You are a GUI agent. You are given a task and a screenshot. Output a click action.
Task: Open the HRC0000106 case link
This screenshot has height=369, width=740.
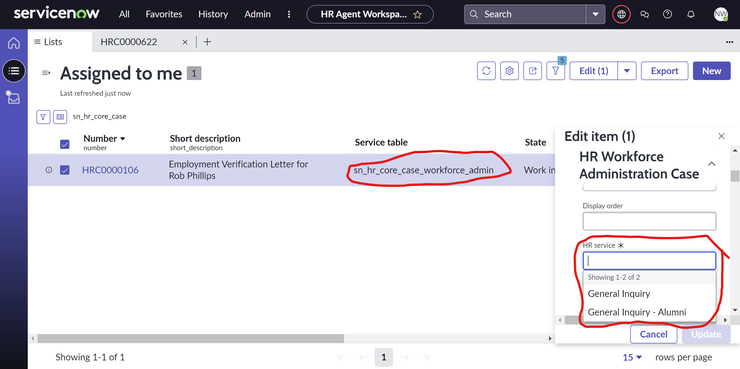[110, 170]
